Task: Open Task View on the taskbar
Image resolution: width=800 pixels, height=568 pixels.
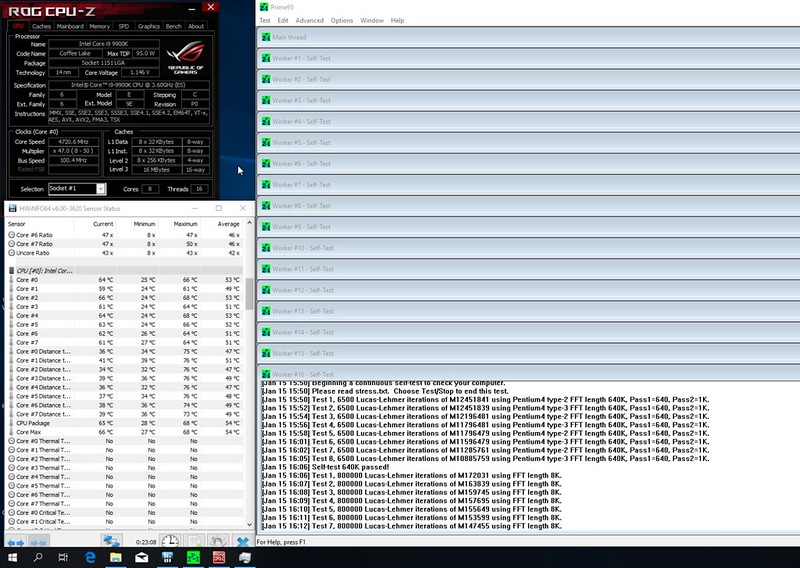Action: (x=62, y=557)
